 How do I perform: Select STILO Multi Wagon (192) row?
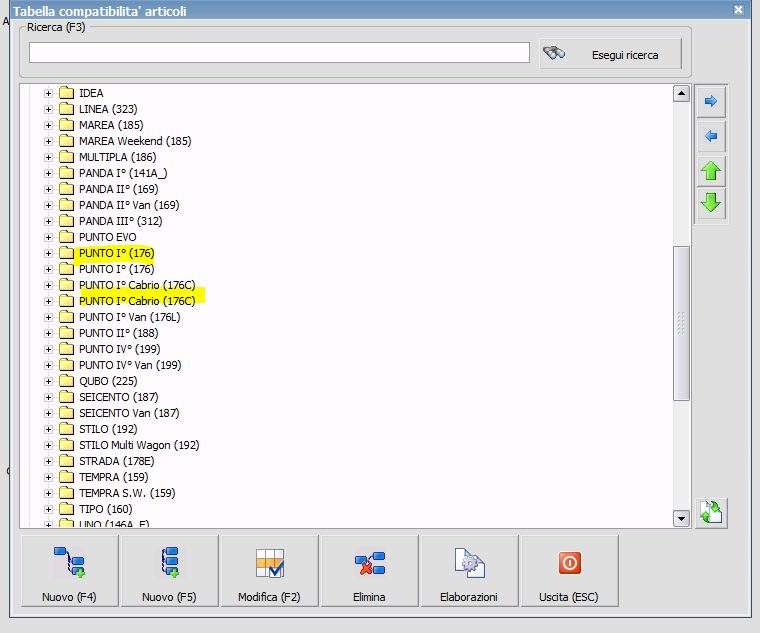(x=139, y=445)
